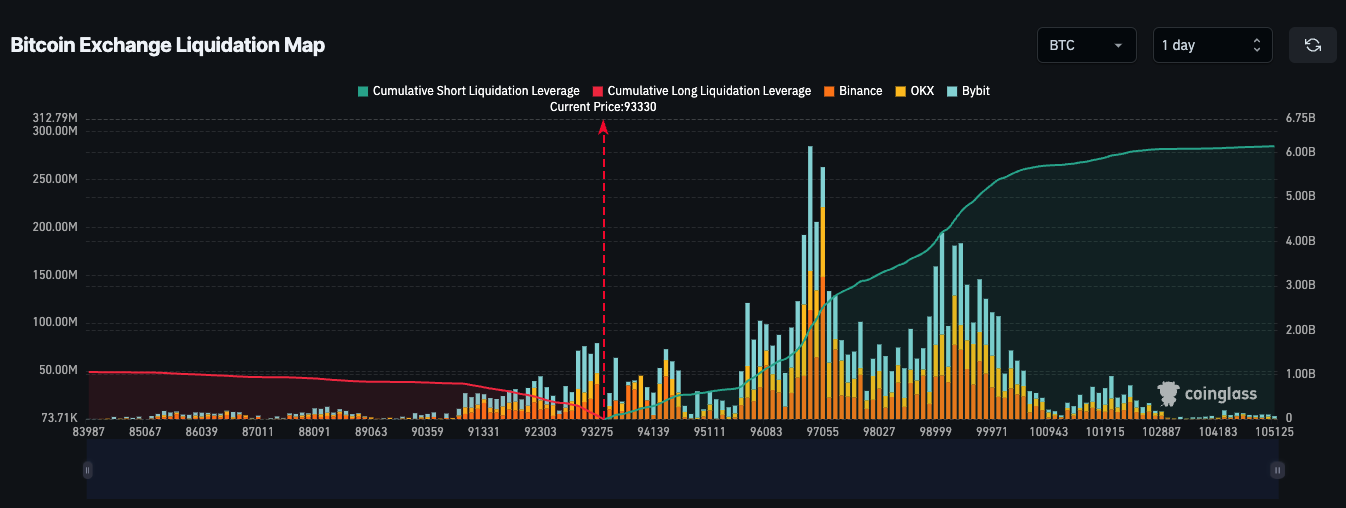This screenshot has width=1346, height=508.
Task: Click the green Cumulative Short legend marker
Action: point(363,91)
